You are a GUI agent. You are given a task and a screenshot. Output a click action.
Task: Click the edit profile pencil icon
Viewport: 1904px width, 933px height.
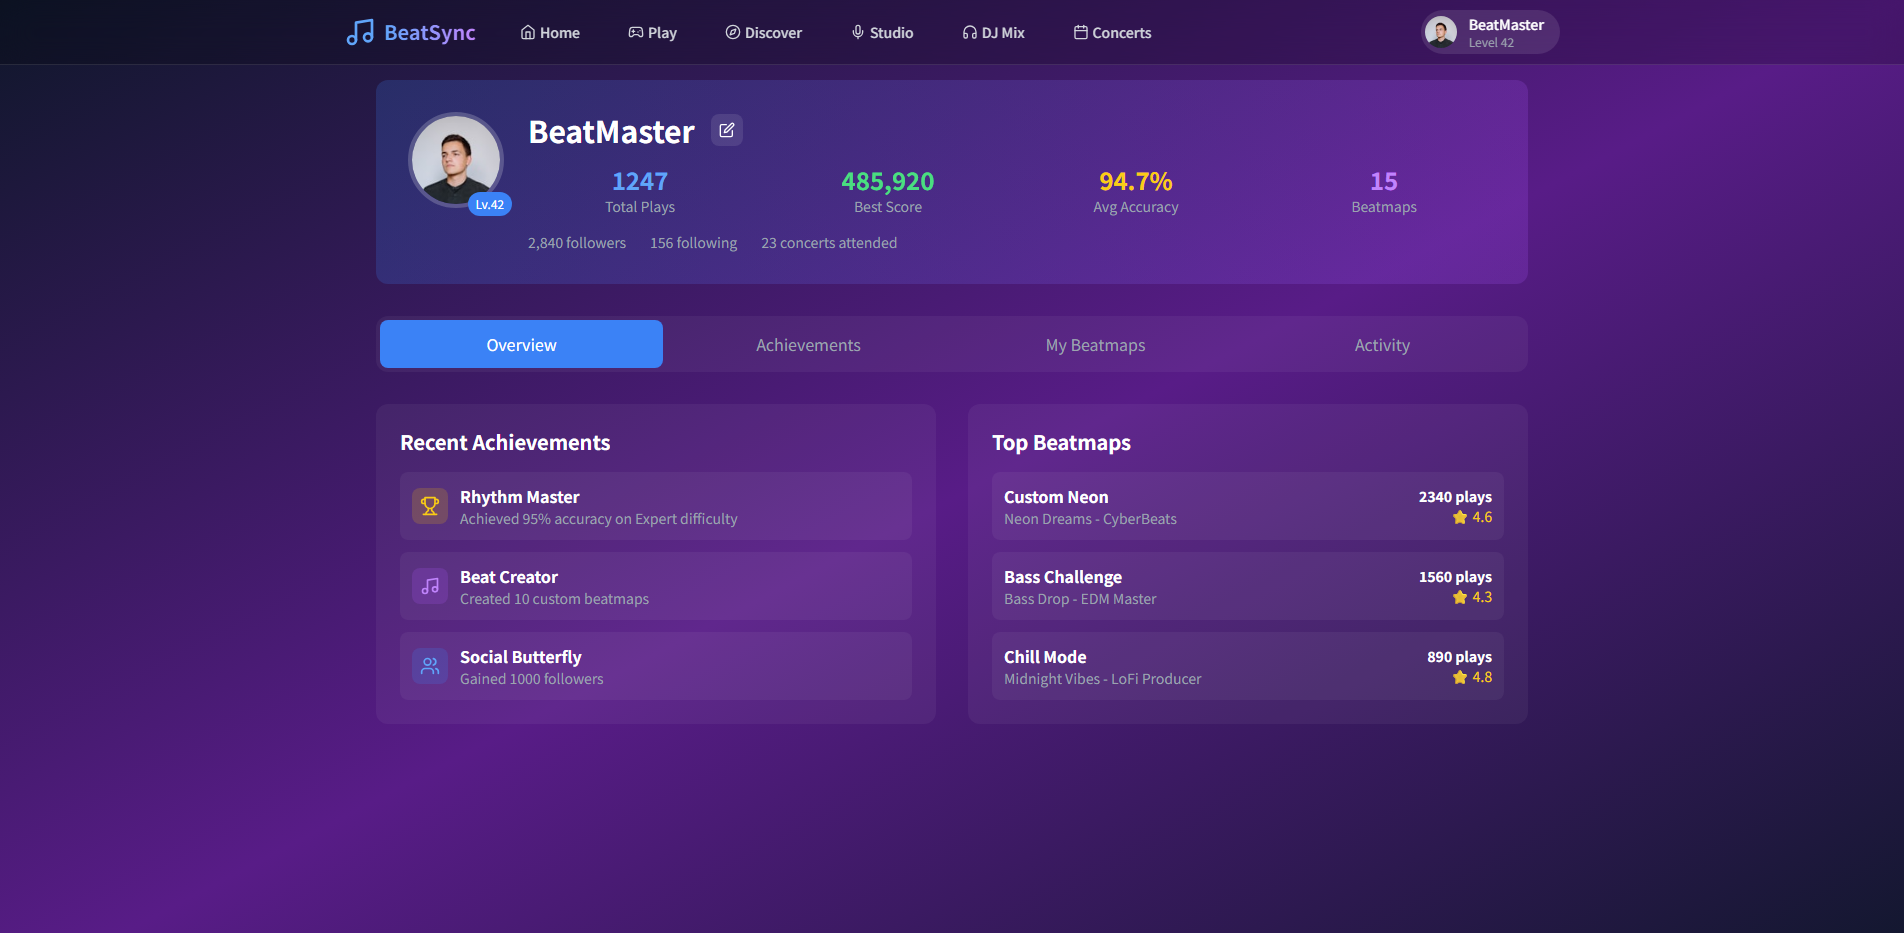727,130
